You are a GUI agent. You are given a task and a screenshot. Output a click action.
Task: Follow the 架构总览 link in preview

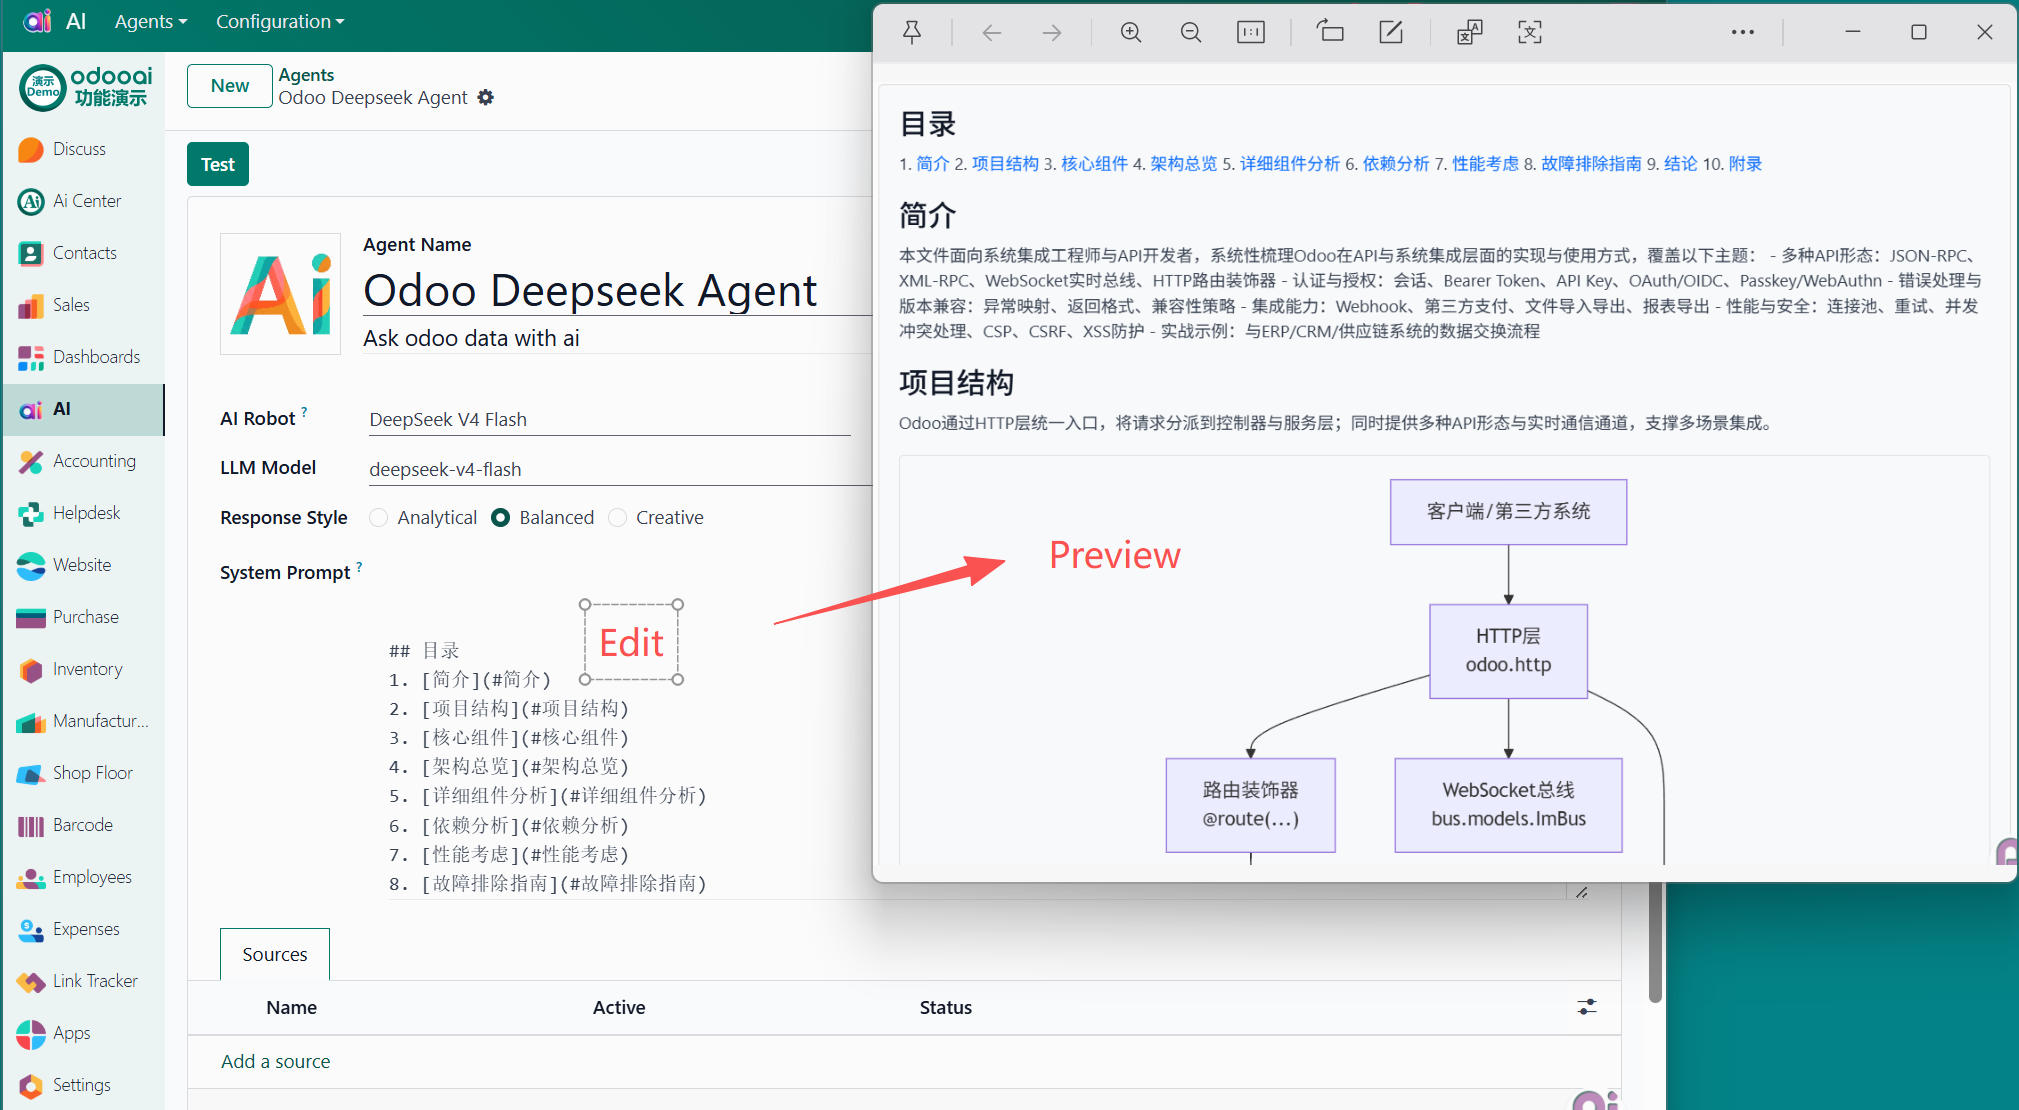click(1183, 163)
